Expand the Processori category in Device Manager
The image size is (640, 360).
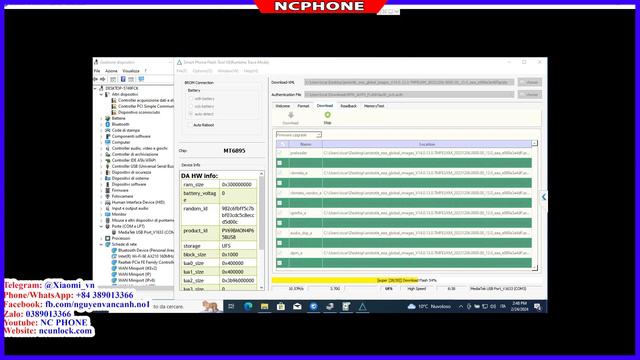coord(101,238)
